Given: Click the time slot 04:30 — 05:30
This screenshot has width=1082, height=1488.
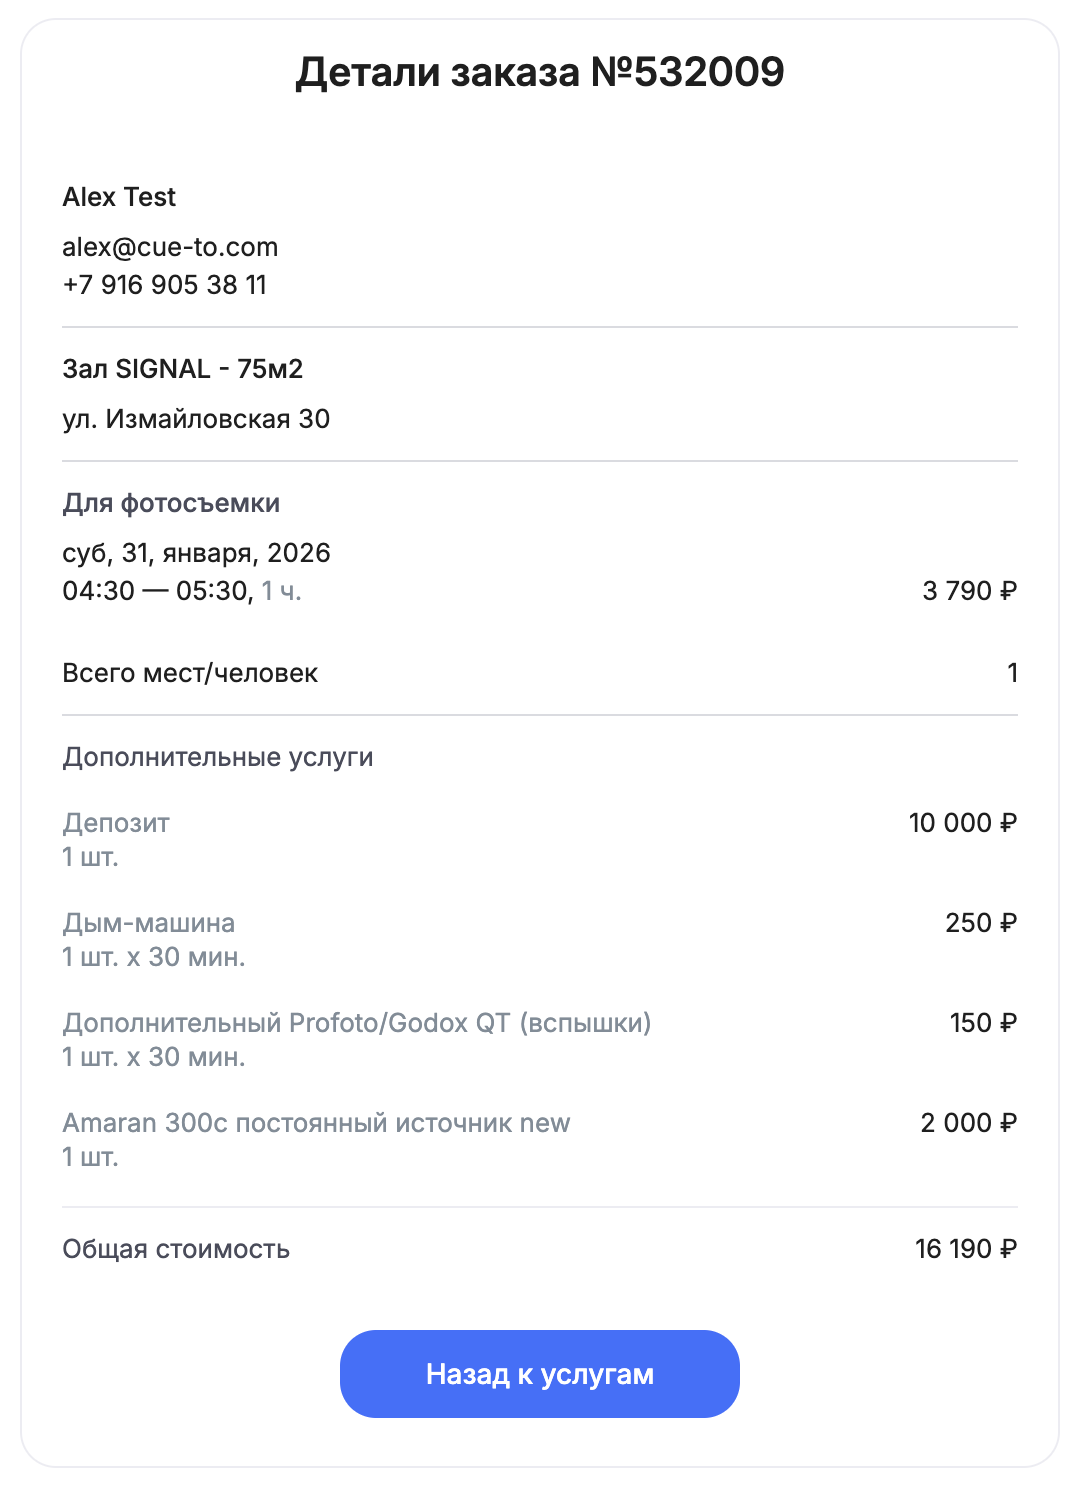Looking at the screenshot, I should tap(157, 591).
